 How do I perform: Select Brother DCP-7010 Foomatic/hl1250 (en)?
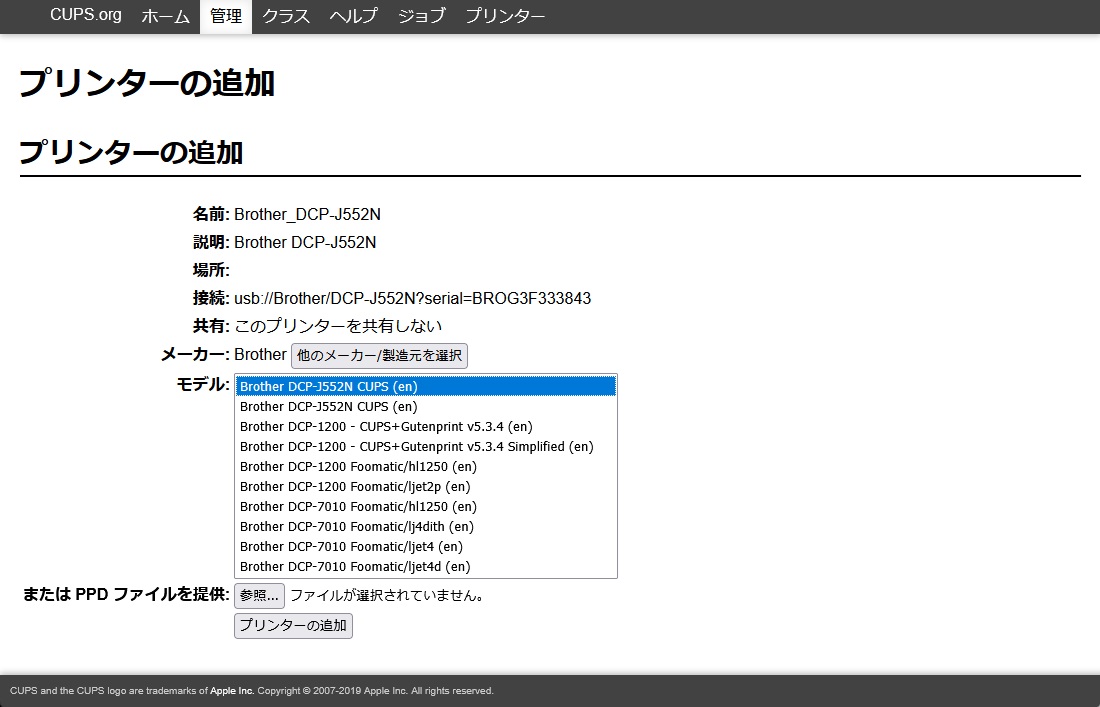tap(426, 506)
